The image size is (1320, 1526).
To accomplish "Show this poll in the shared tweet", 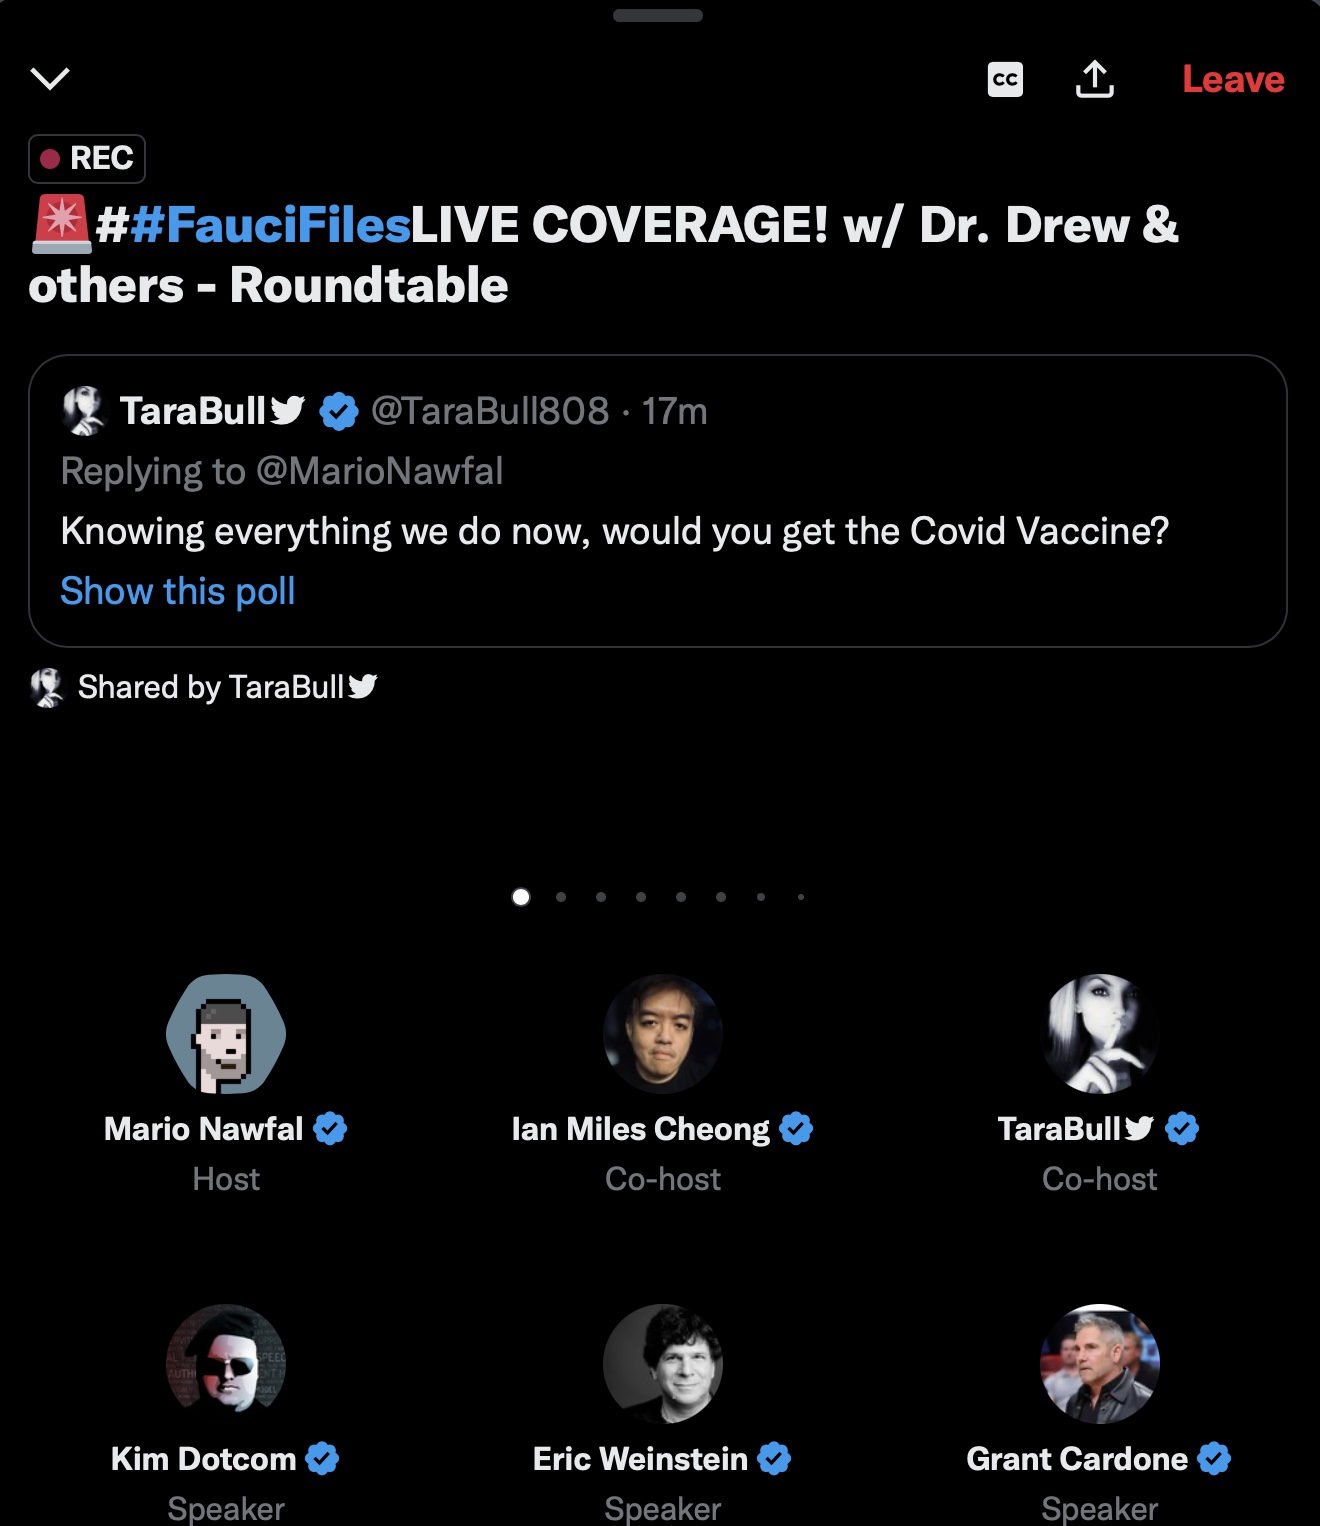I will click(x=178, y=591).
